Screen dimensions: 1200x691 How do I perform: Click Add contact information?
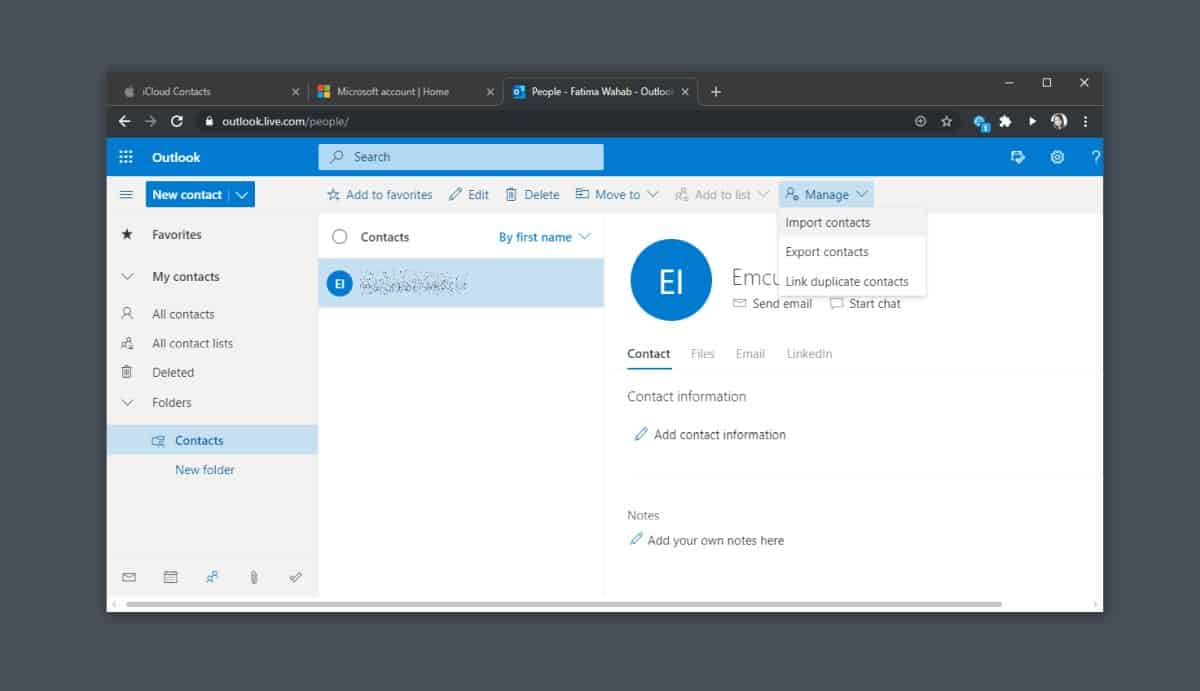click(719, 435)
